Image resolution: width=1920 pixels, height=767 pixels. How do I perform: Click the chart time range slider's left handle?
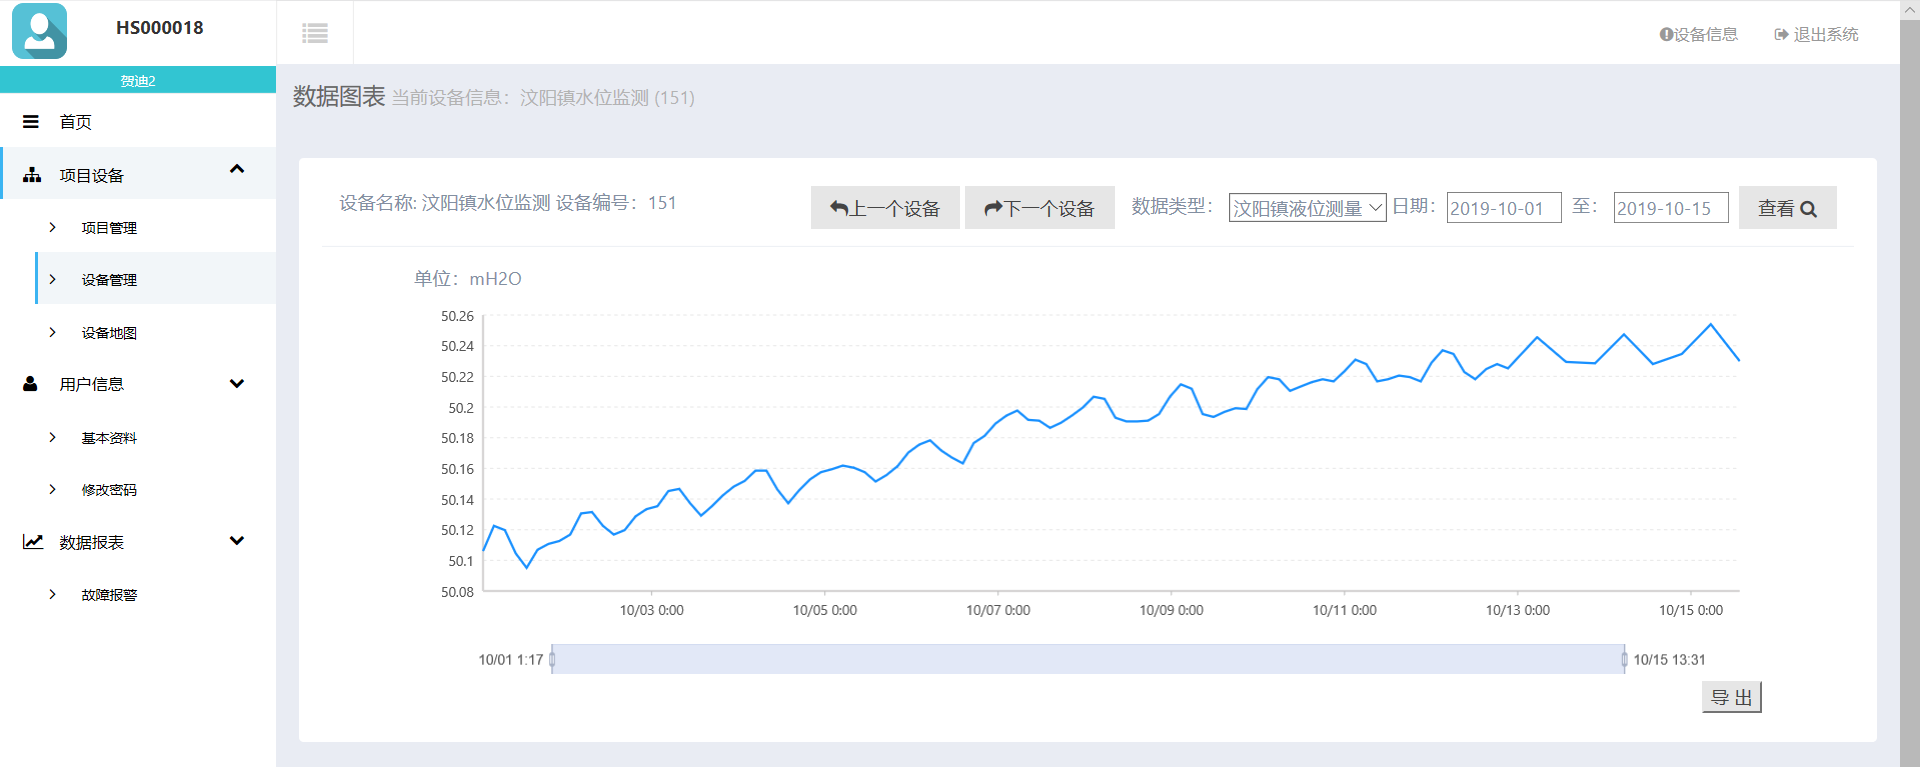[552, 659]
